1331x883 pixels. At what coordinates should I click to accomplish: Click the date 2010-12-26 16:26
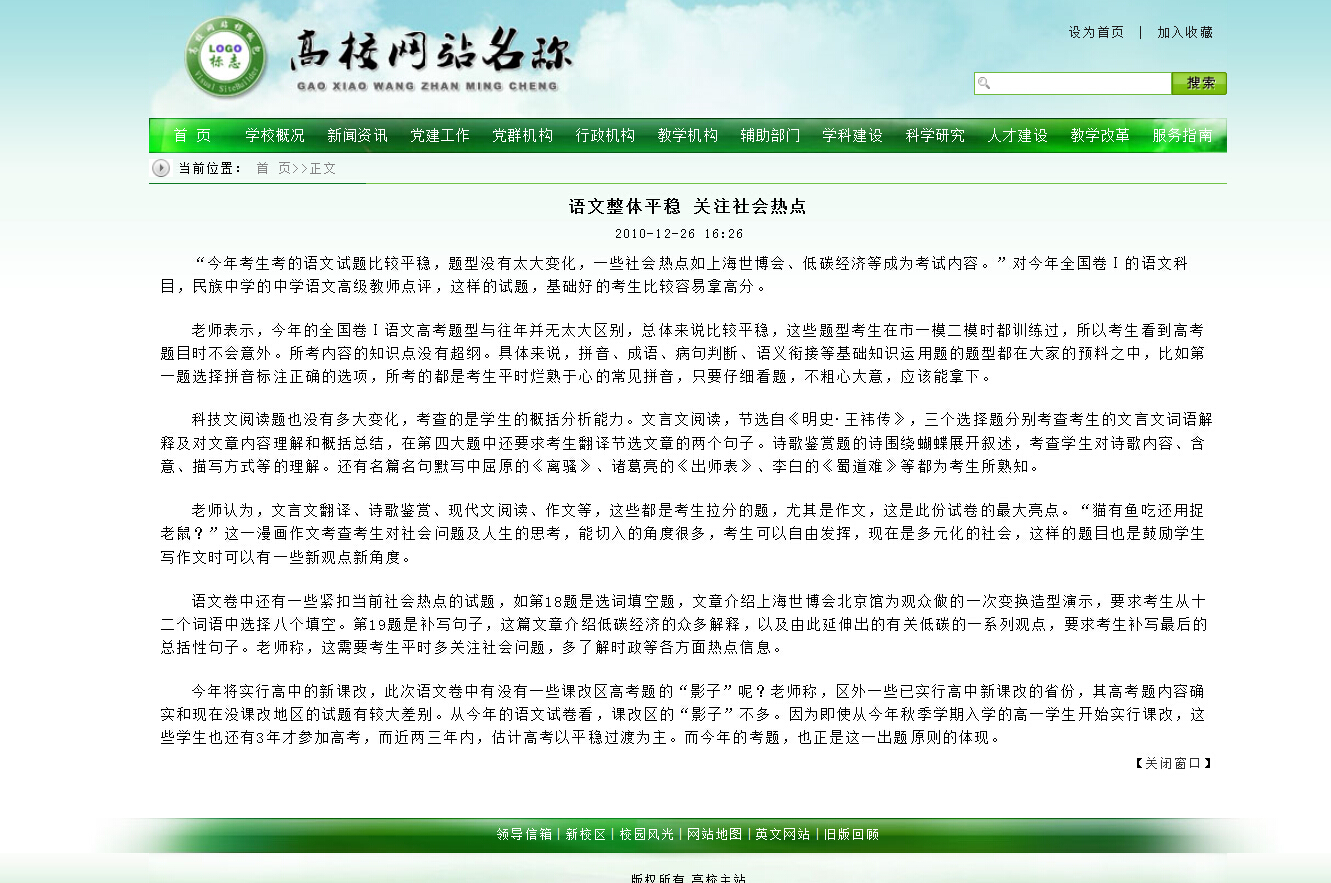(679, 234)
